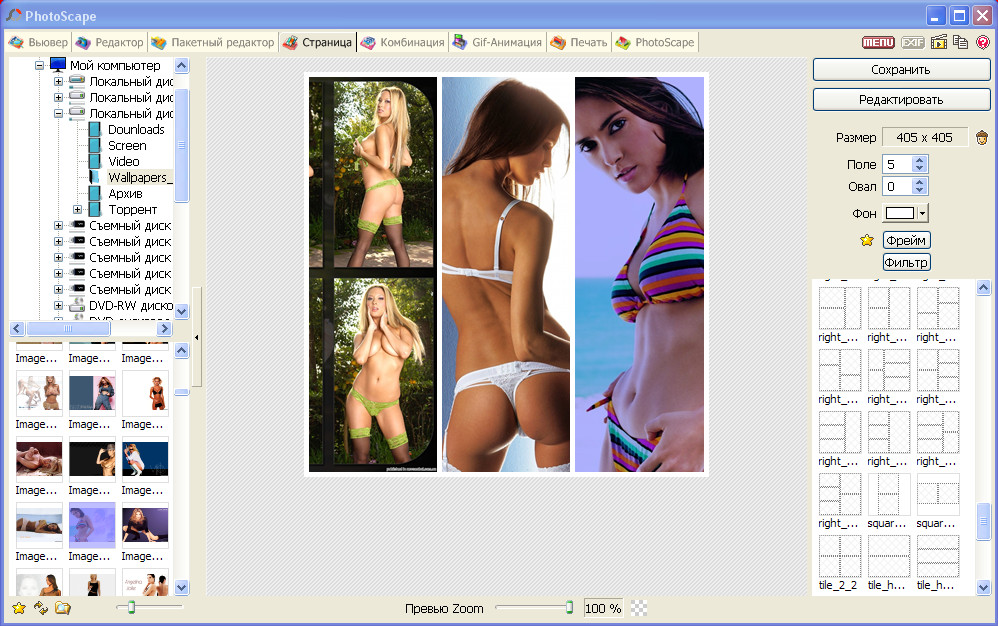Open the Комбинация tab
Screen dimensions: 998x626
pyautogui.click(x=403, y=43)
